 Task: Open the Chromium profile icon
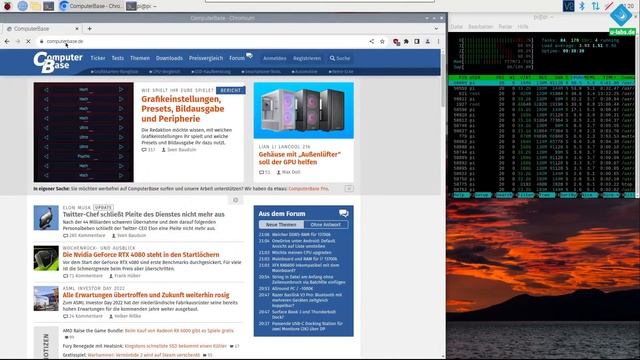[x=427, y=41]
